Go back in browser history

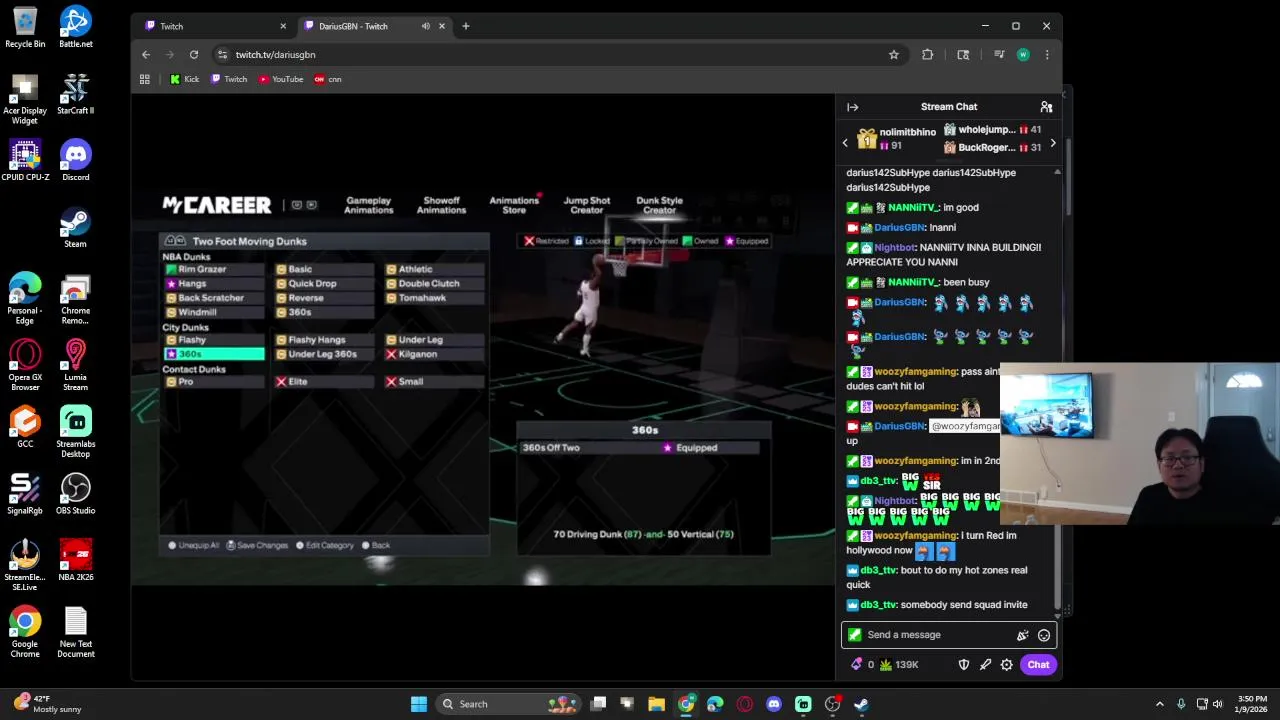146,55
